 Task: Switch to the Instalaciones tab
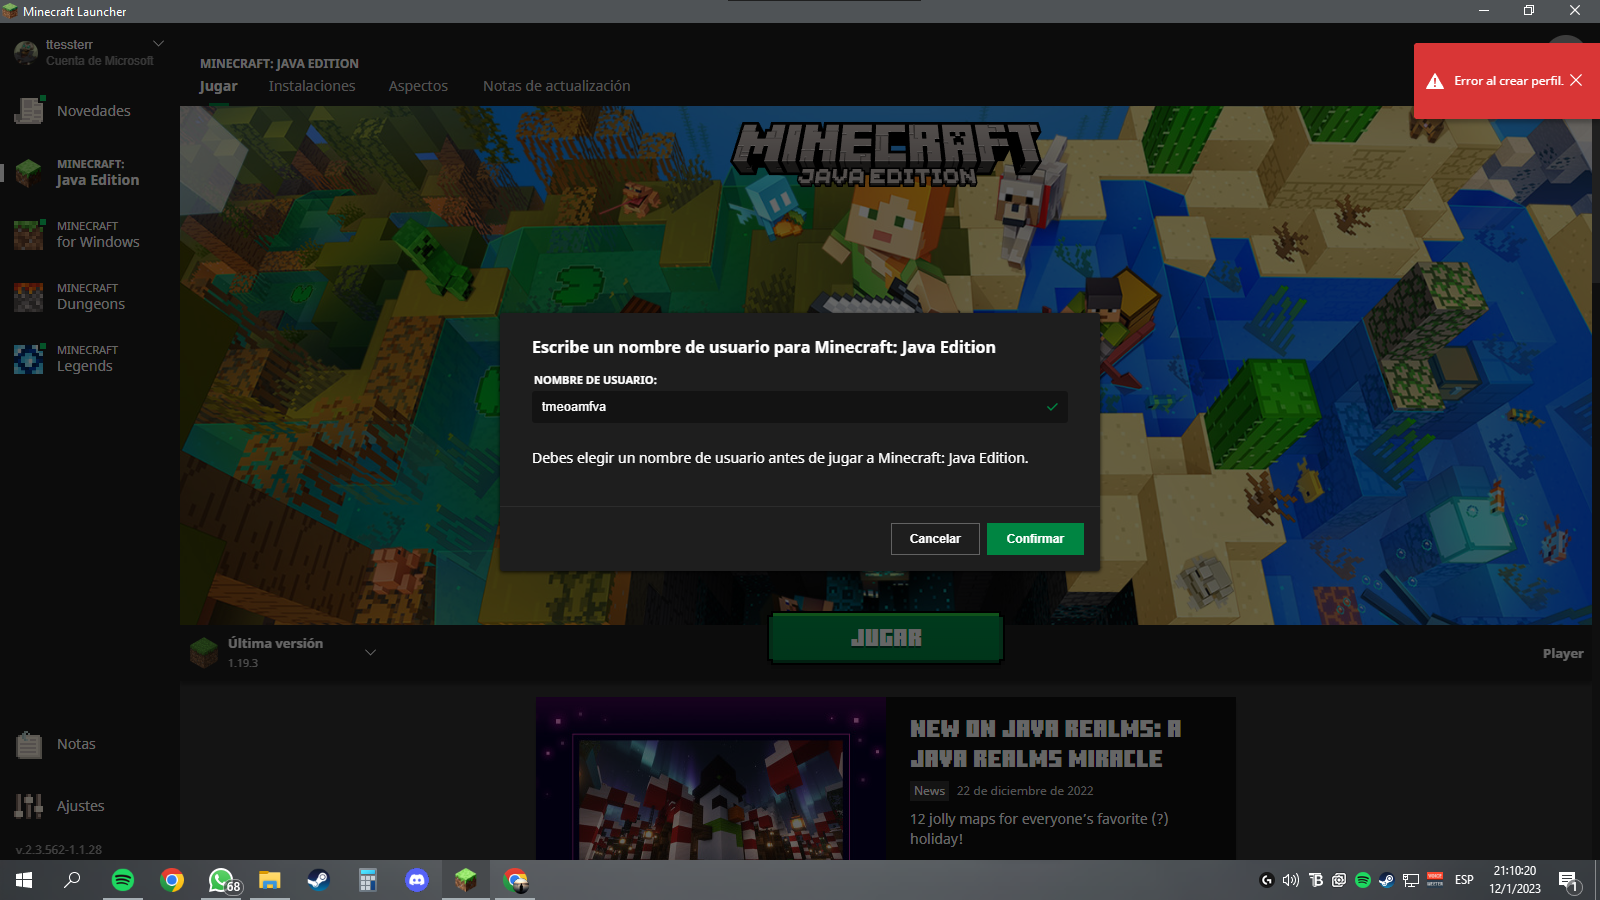[312, 86]
